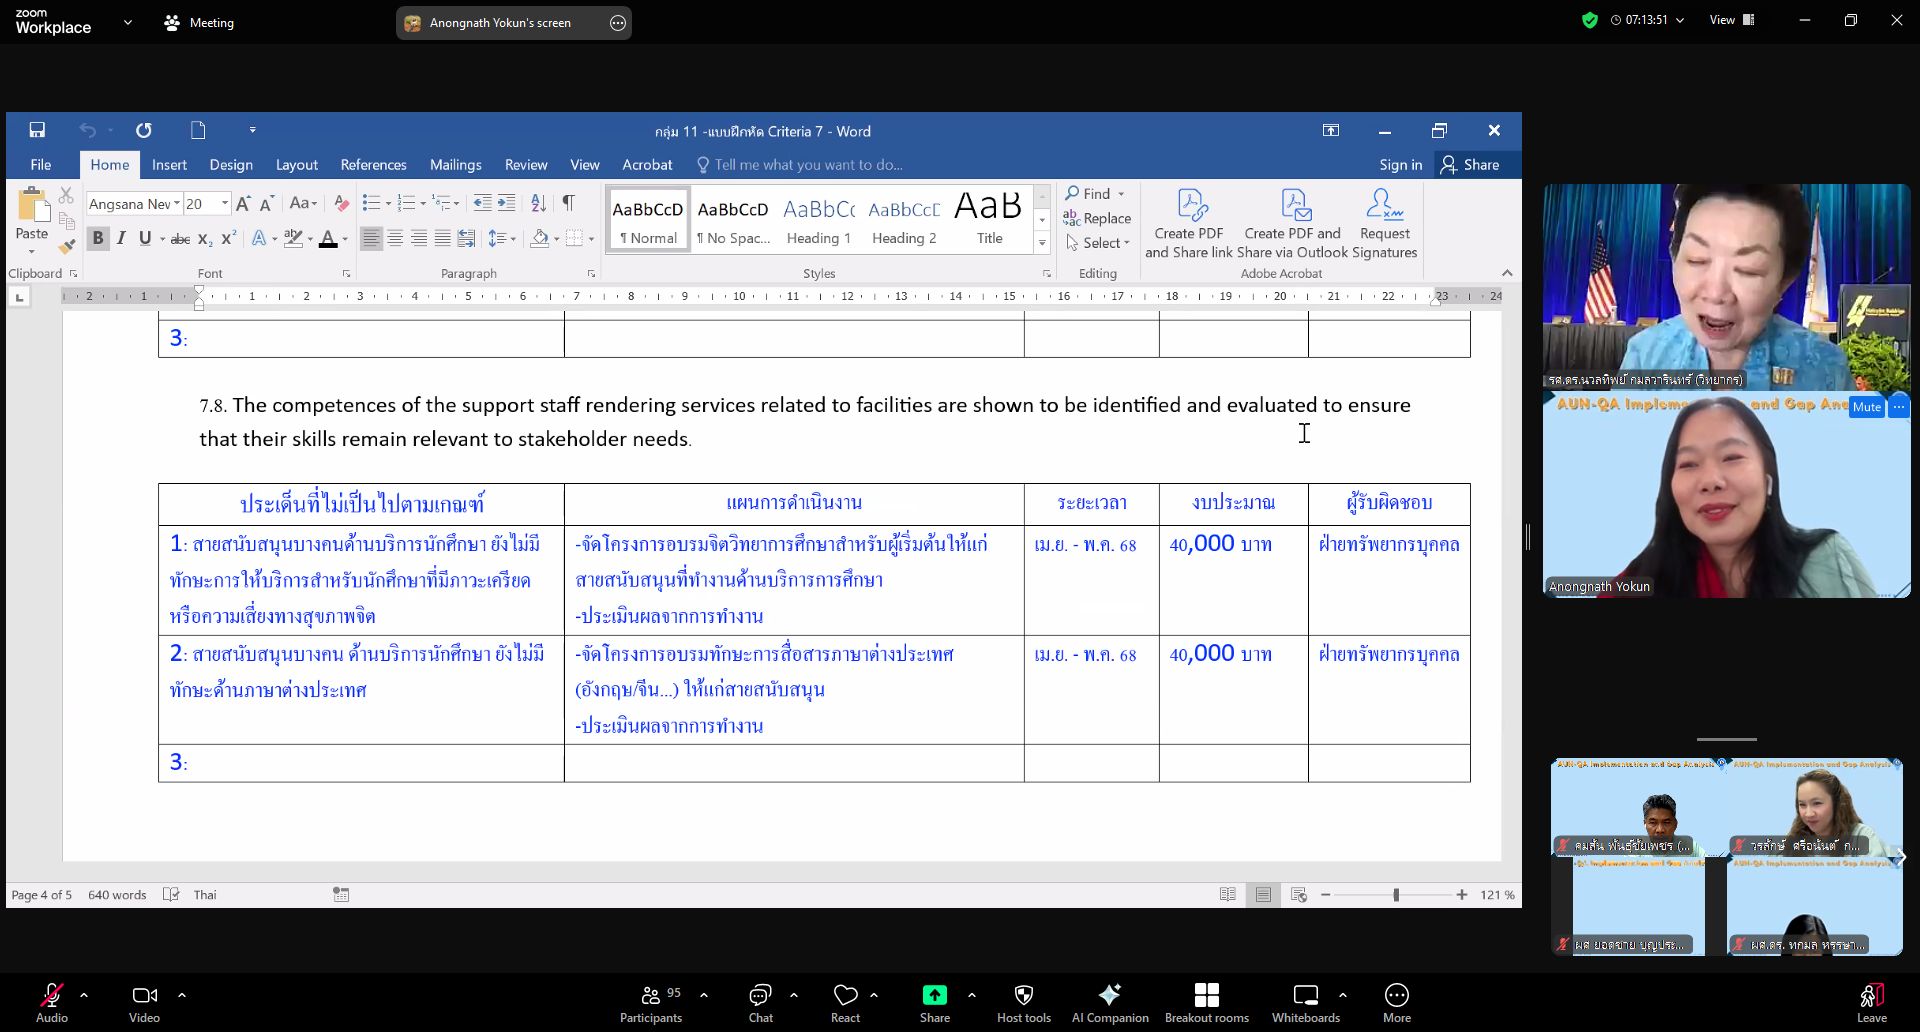Screen dimensions: 1920x1032
Task: Open the Select dropdown in Editing group
Action: [1098, 243]
